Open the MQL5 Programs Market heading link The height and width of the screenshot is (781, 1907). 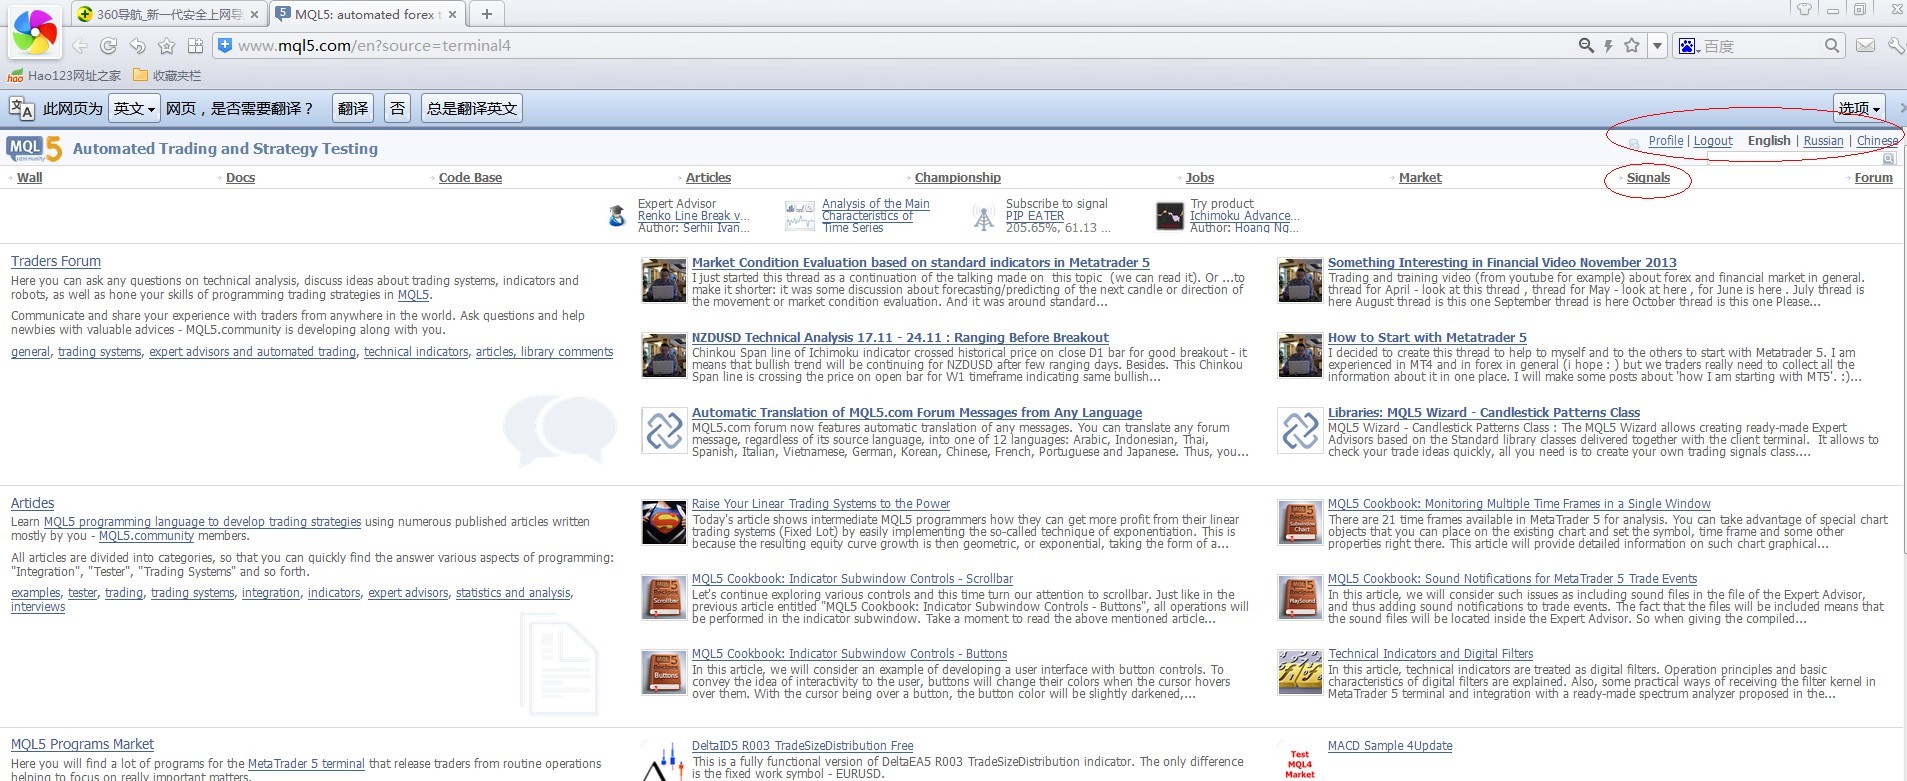coord(82,744)
